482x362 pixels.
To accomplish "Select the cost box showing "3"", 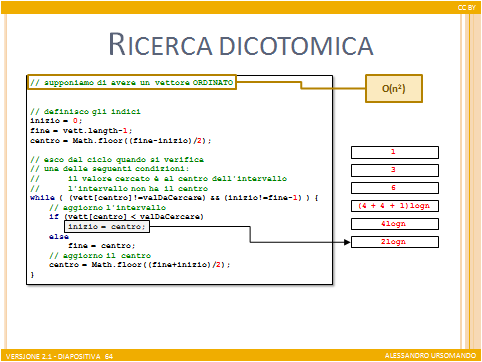I will 395,170.
